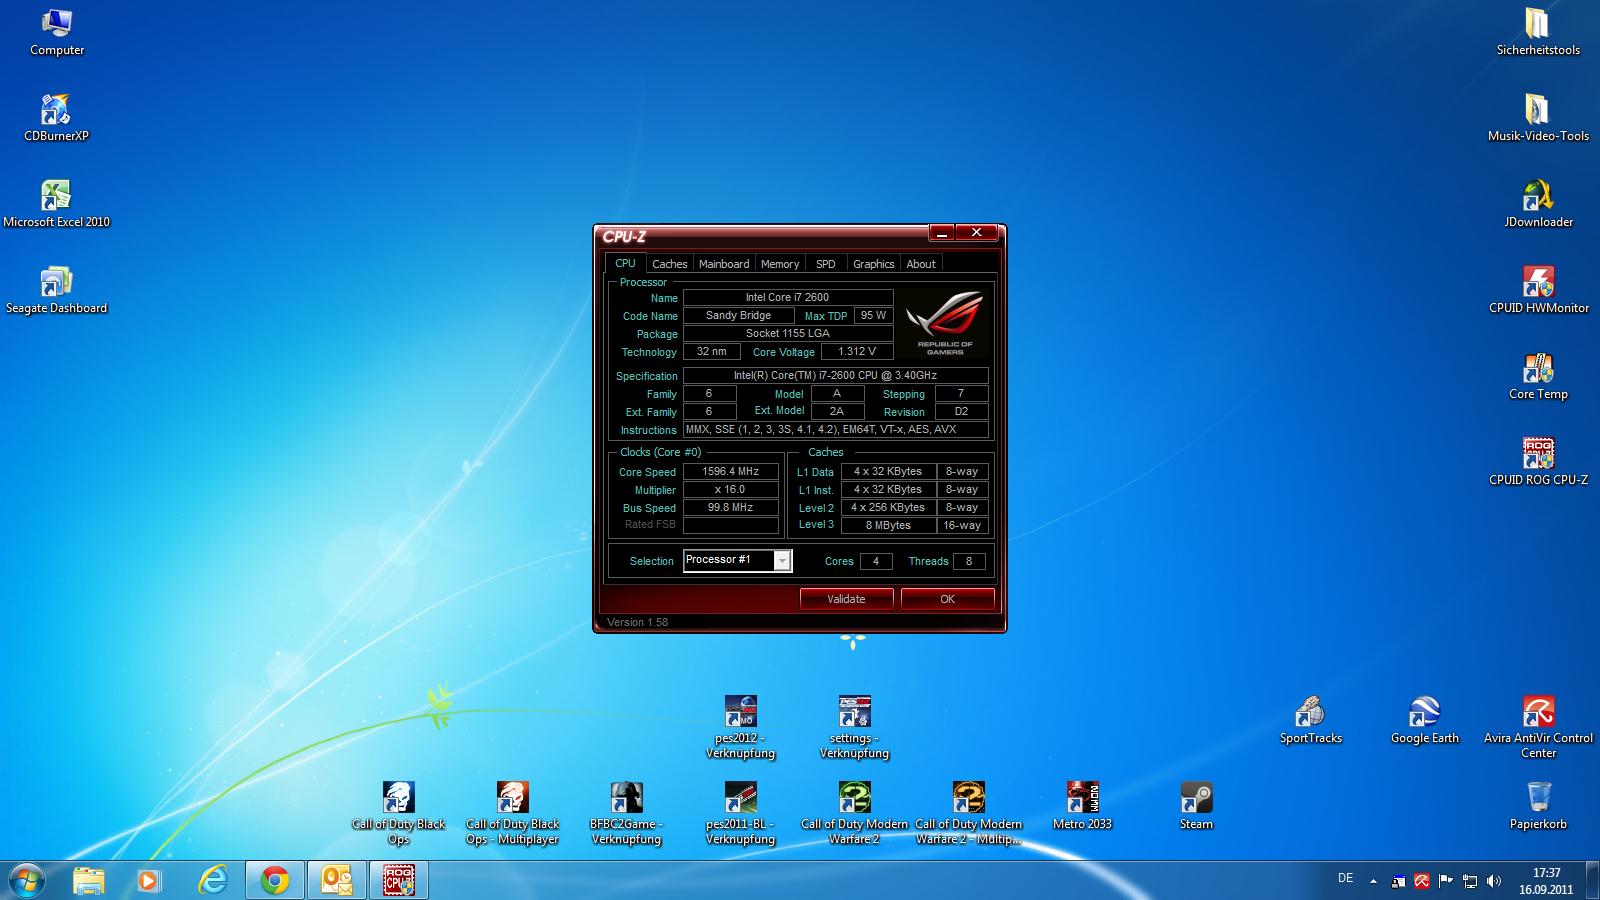Select the CPU tab in CPU-Z
This screenshot has width=1600, height=900.
[625, 263]
